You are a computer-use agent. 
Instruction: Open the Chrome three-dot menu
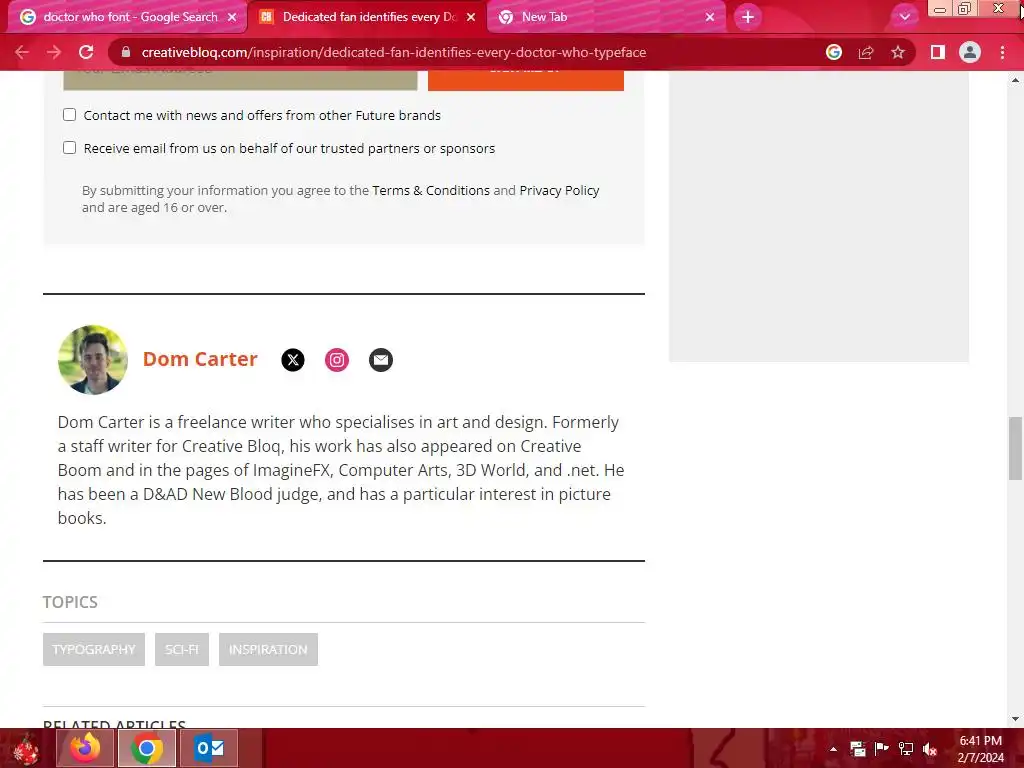coord(1002,52)
